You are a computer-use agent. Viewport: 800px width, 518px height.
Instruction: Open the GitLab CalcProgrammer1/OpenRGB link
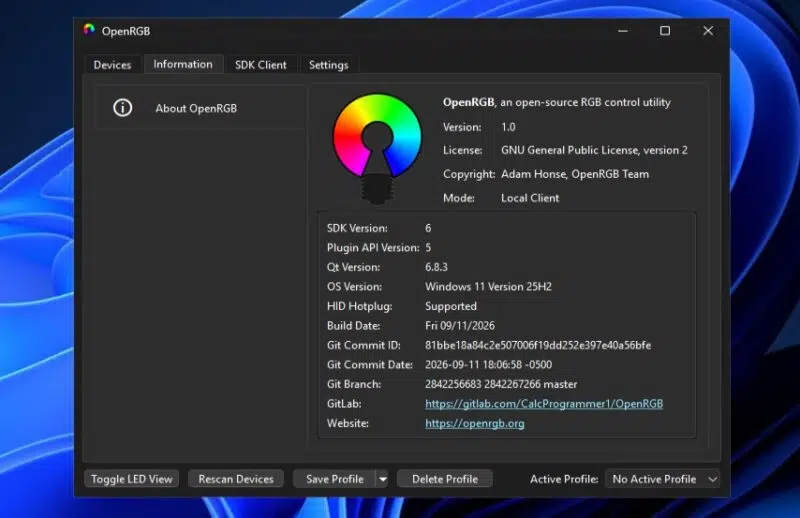pos(544,404)
